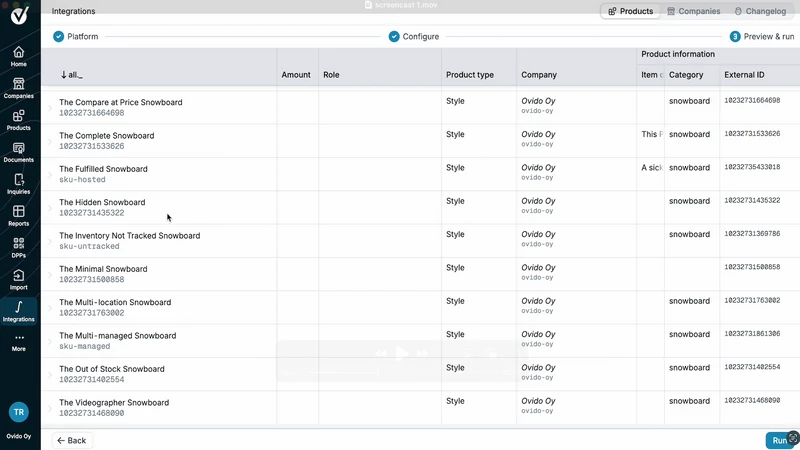The image size is (800, 450).
Task: Click the TR user avatar
Action: [19, 412]
